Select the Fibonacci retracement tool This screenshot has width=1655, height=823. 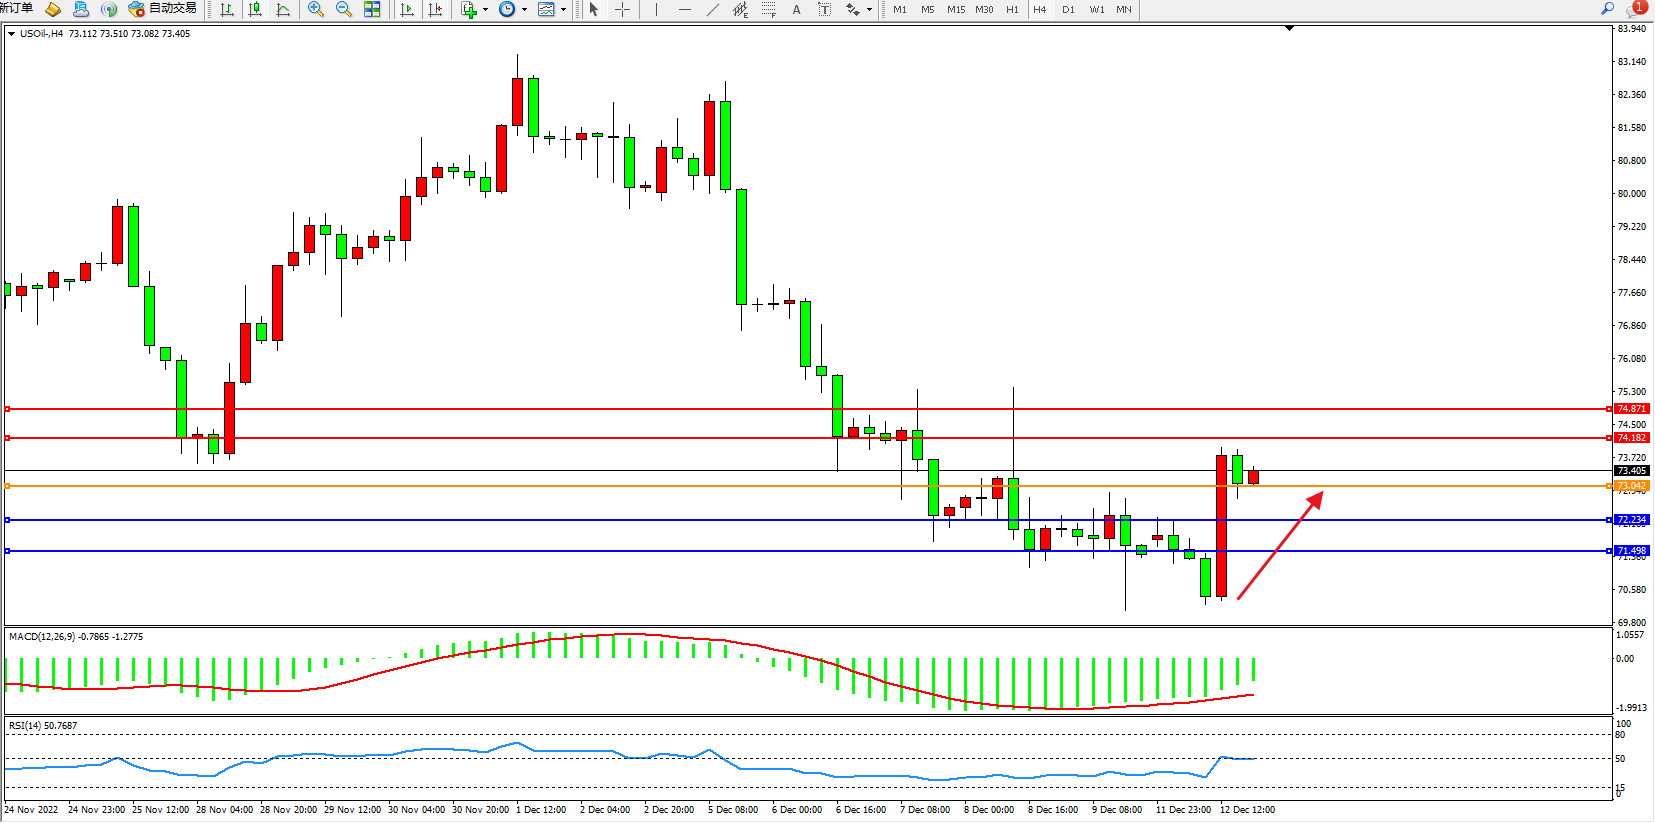click(x=768, y=9)
